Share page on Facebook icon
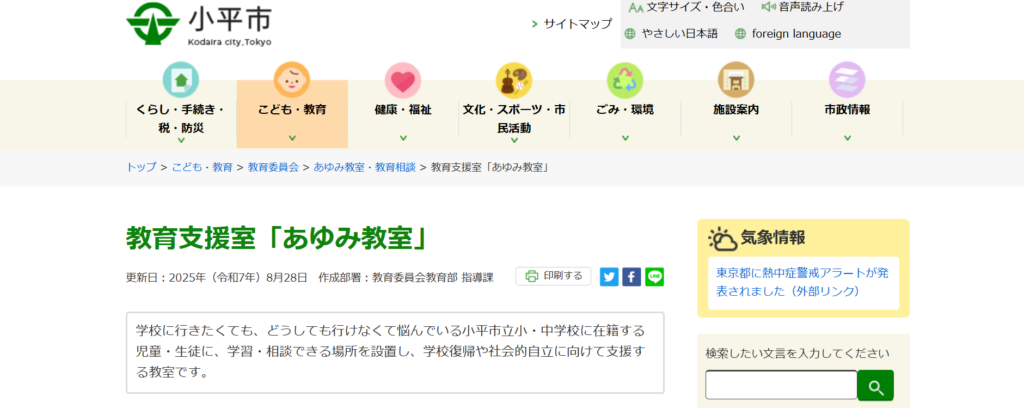 tap(632, 277)
